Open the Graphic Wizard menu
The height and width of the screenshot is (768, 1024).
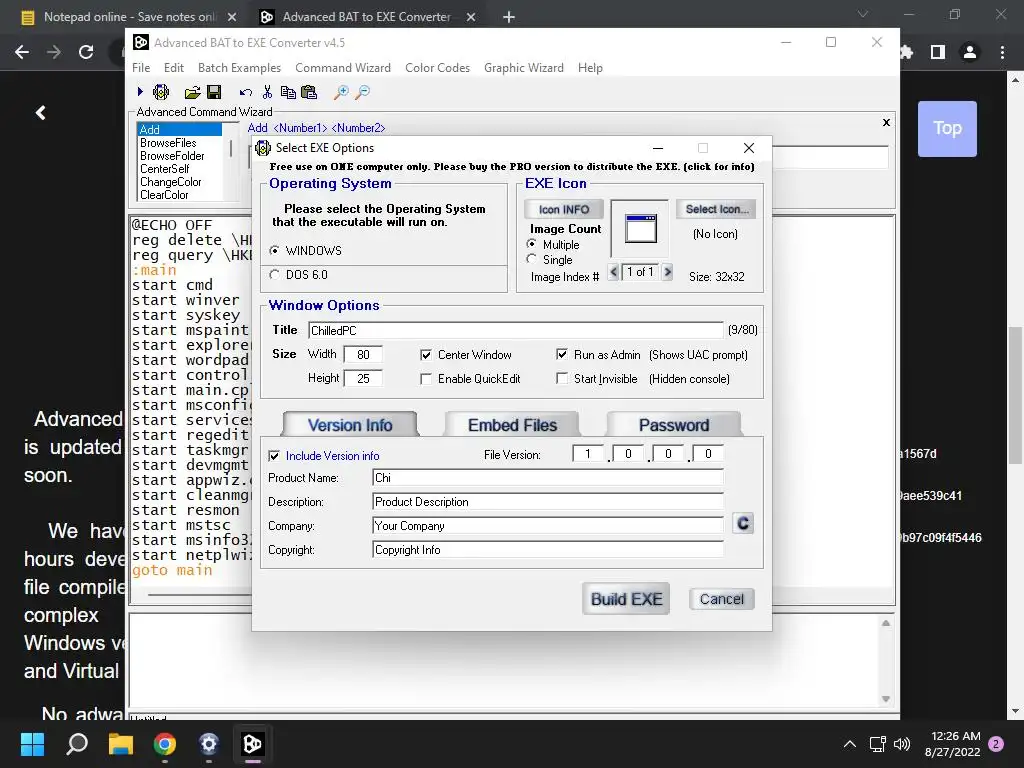click(524, 68)
